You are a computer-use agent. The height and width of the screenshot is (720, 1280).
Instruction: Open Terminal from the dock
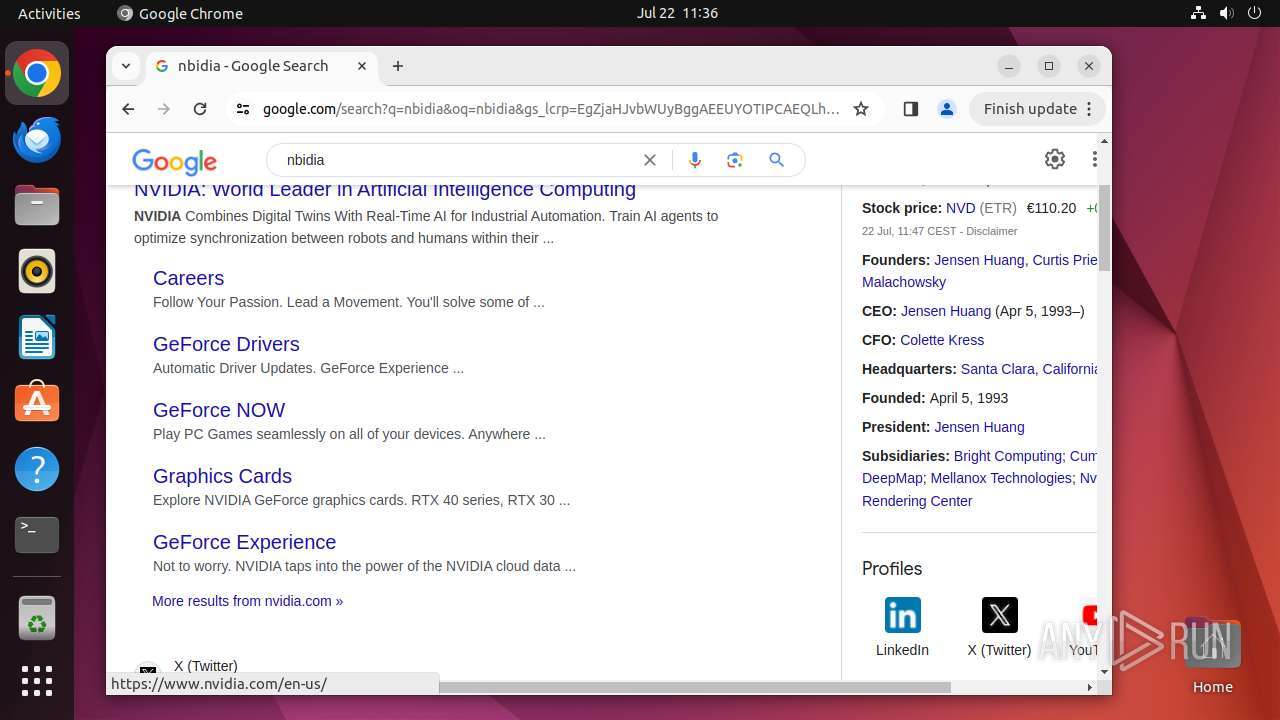point(37,535)
